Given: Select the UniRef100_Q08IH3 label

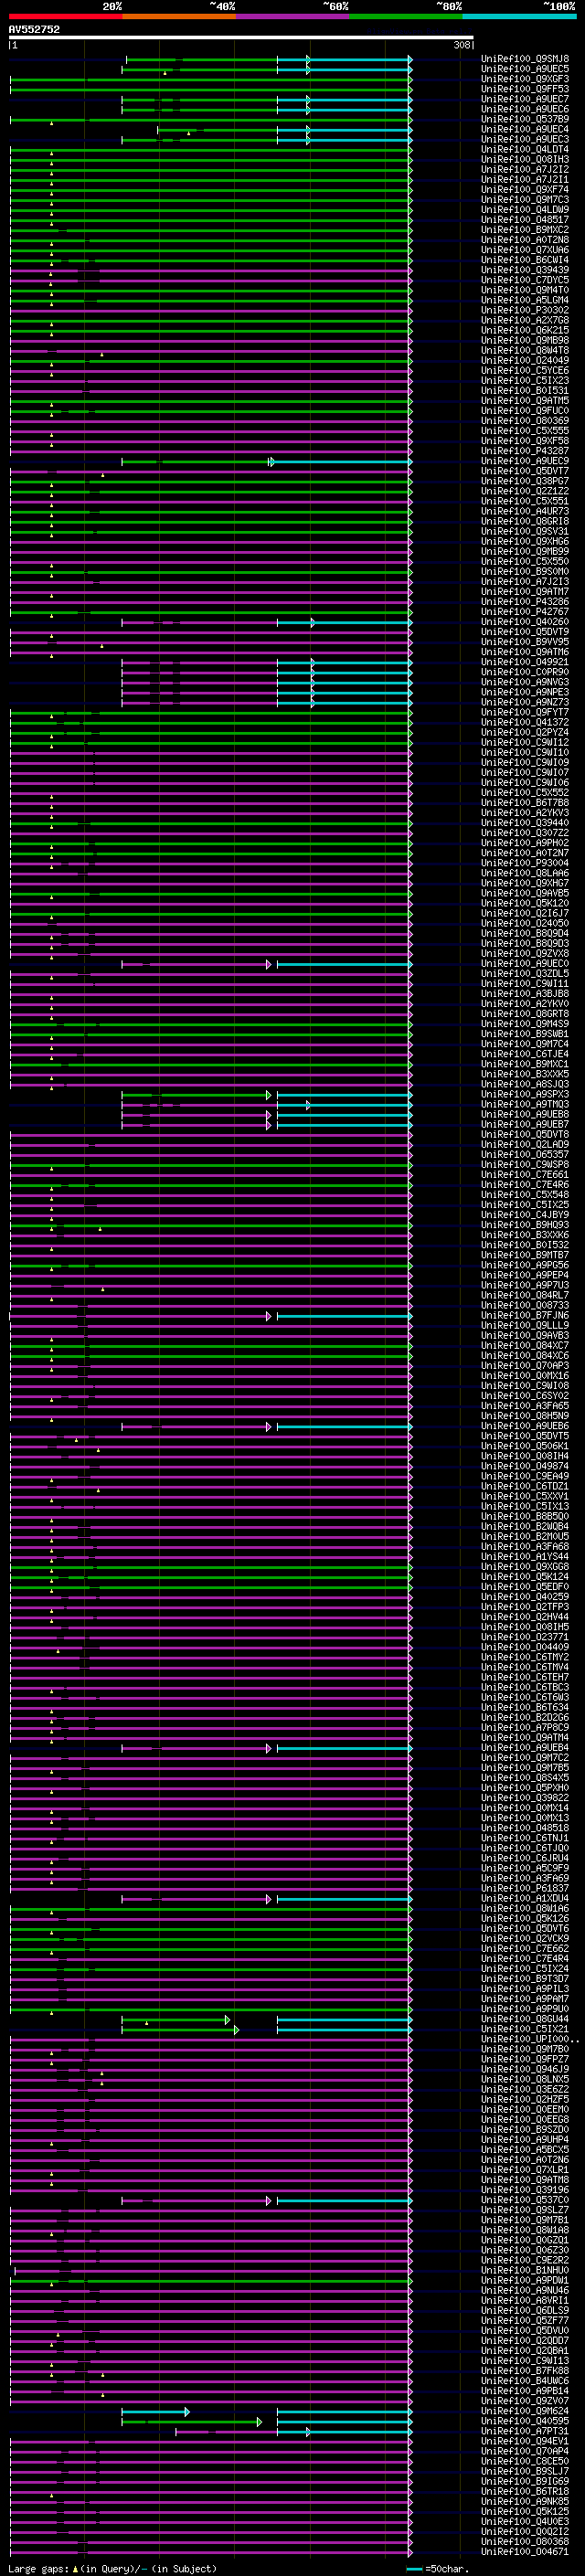Looking at the screenshot, I should 525,159.
